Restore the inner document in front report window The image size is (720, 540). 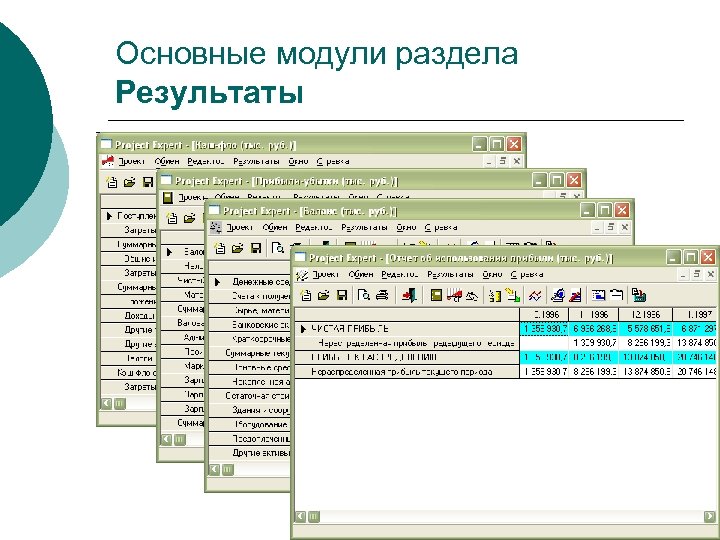(x=697, y=275)
